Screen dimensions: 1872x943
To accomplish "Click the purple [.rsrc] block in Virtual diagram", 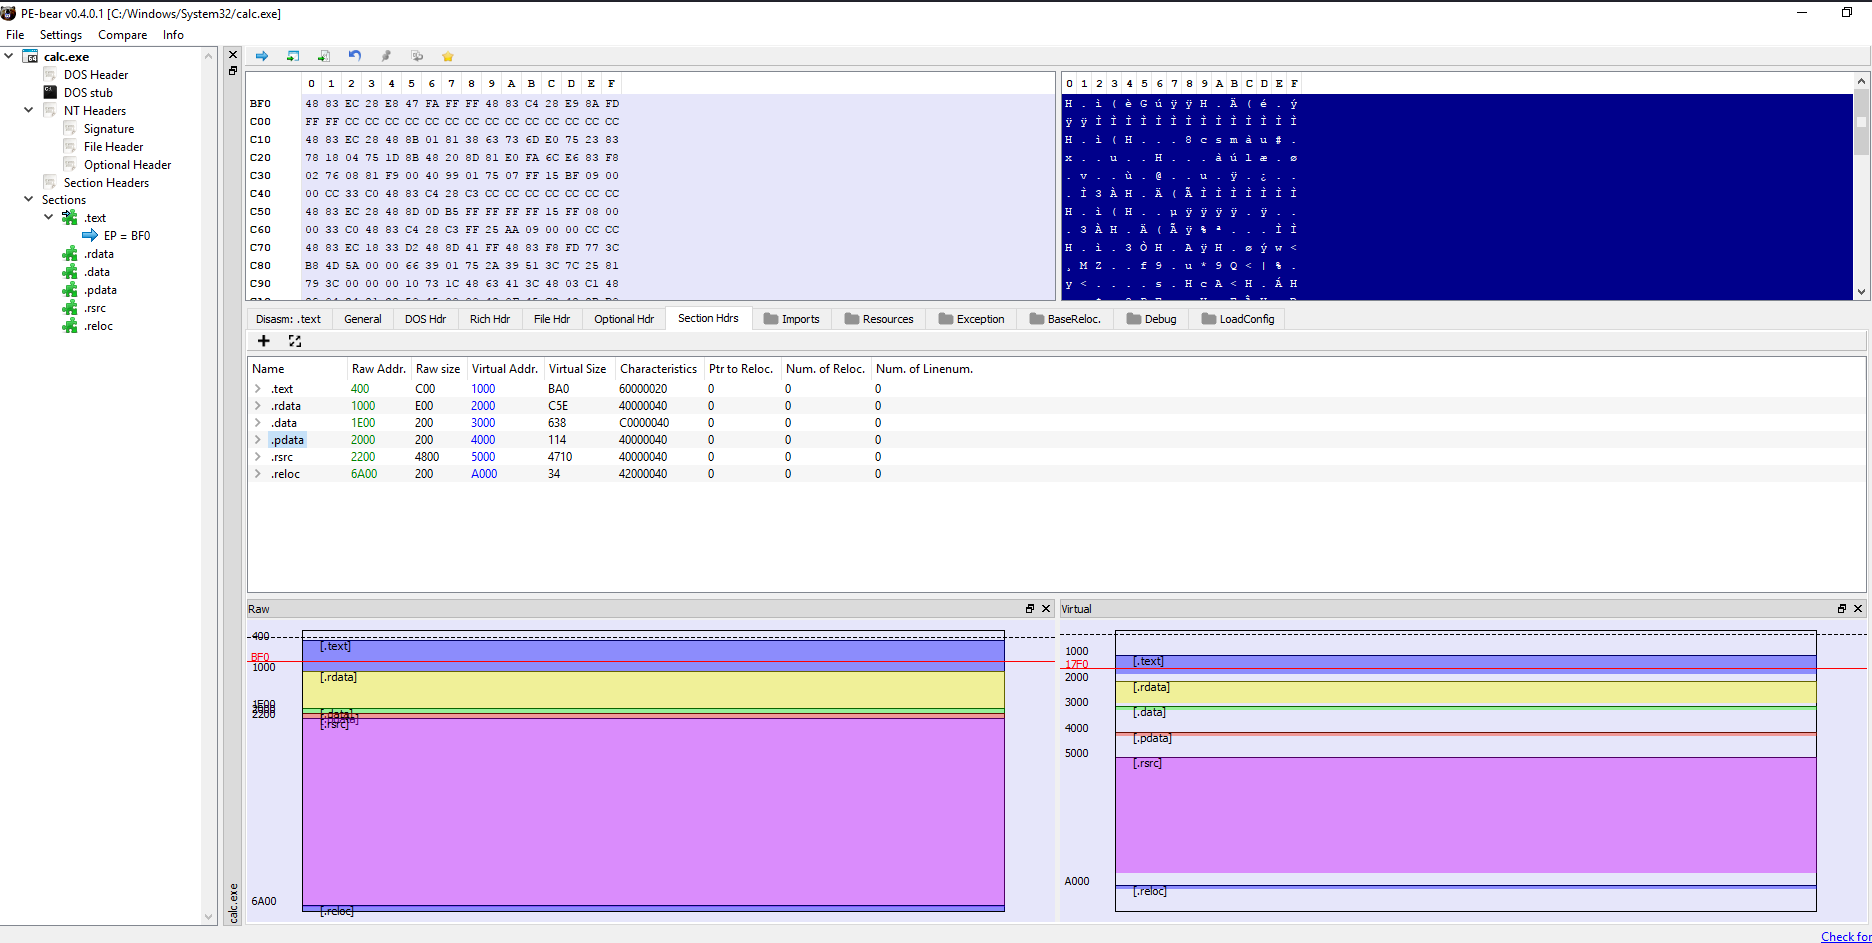I will tap(1465, 815).
